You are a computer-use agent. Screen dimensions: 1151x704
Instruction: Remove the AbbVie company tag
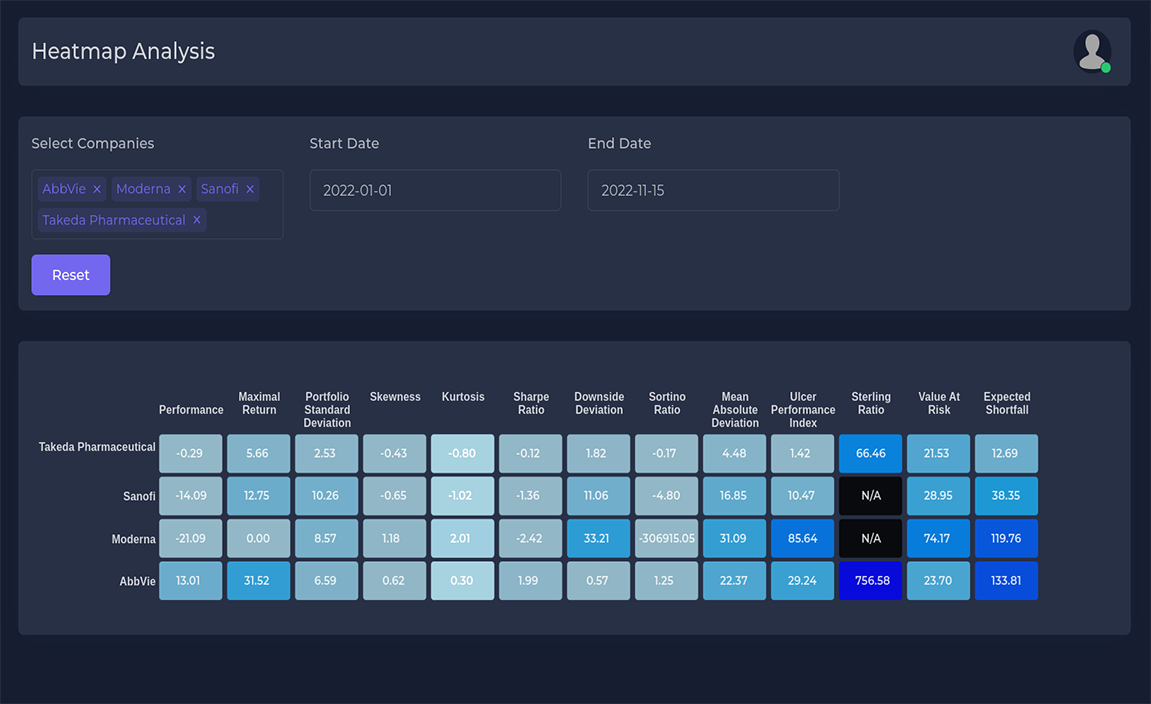click(x=97, y=189)
